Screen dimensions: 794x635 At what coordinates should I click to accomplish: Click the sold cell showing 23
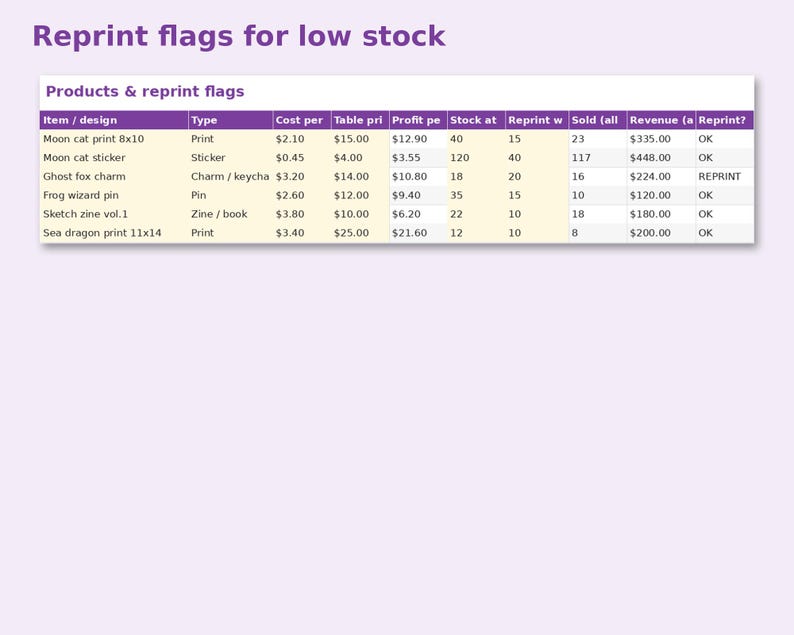click(598, 139)
